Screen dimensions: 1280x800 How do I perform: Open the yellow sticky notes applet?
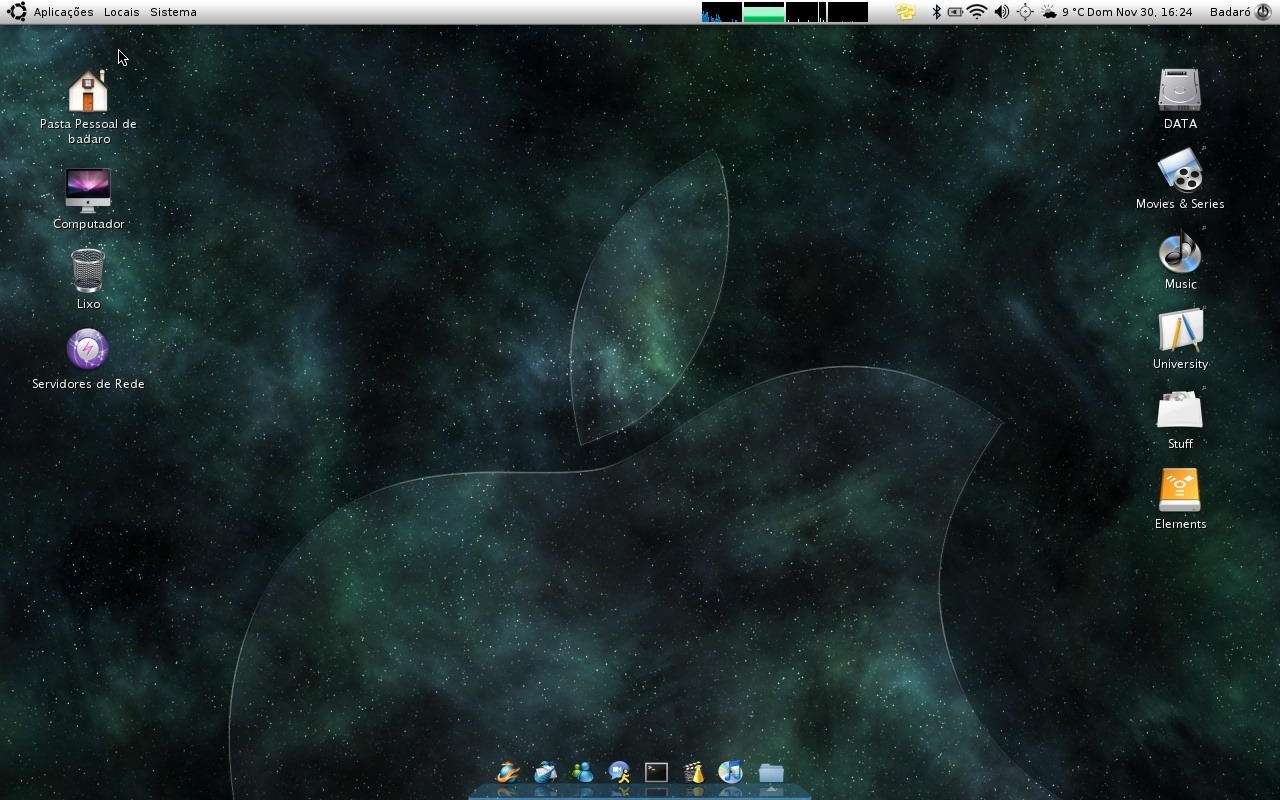pyautogui.click(x=905, y=12)
